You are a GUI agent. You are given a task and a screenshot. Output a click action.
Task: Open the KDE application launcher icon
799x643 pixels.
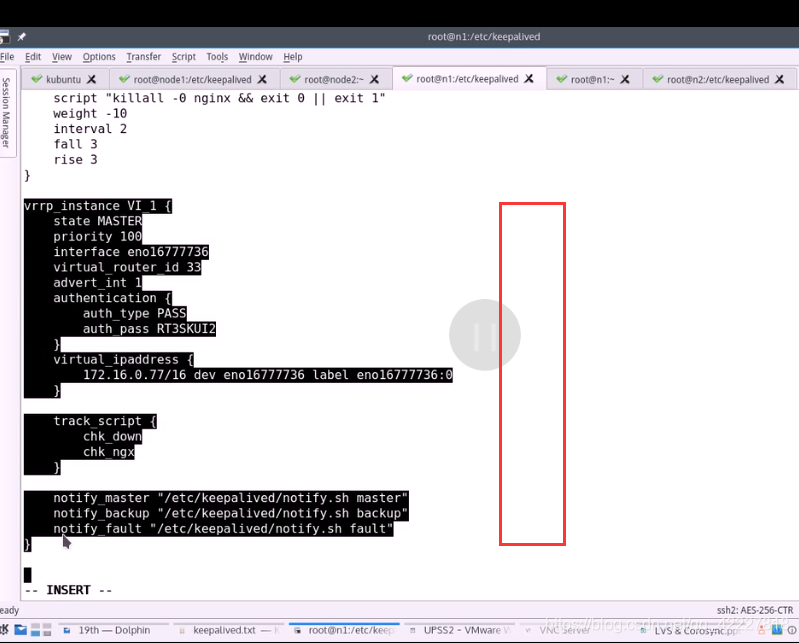(4, 630)
